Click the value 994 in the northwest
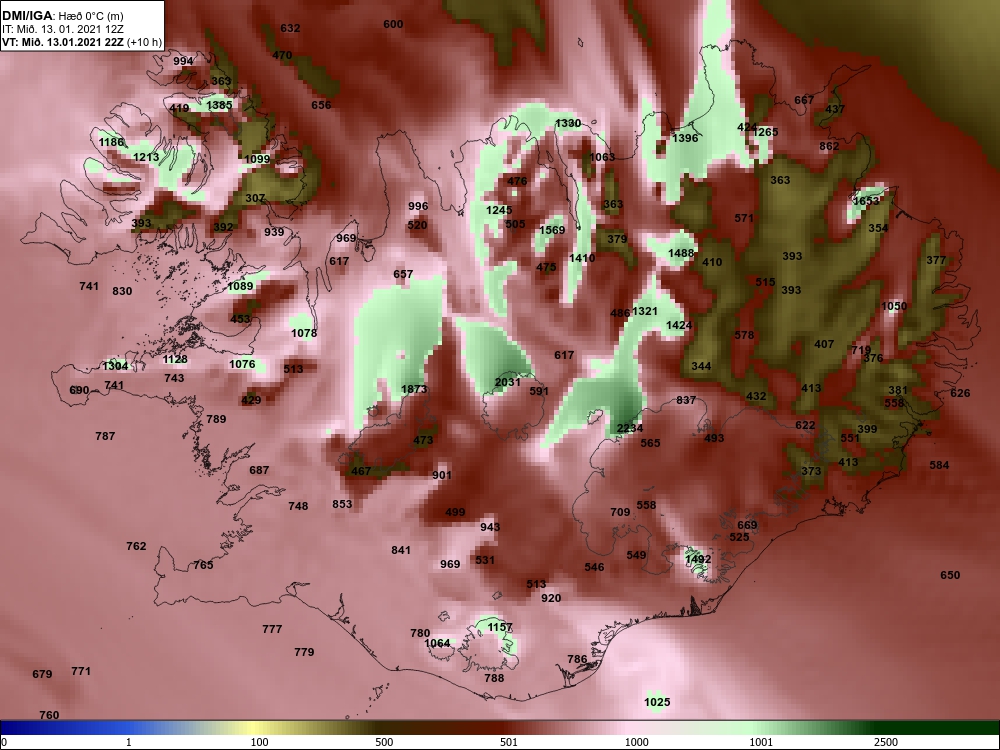 [x=183, y=61]
